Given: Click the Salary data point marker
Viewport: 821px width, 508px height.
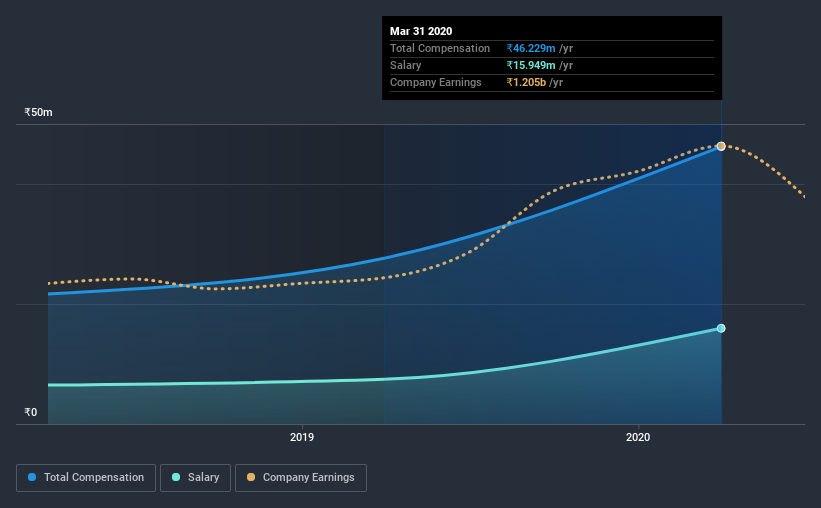Looking at the screenshot, I should [721, 328].
